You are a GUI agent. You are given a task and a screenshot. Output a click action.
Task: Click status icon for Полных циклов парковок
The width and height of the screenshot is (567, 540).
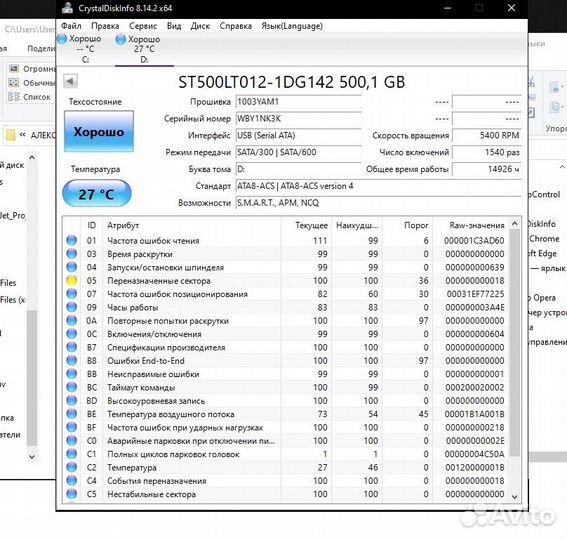point(72,454)
